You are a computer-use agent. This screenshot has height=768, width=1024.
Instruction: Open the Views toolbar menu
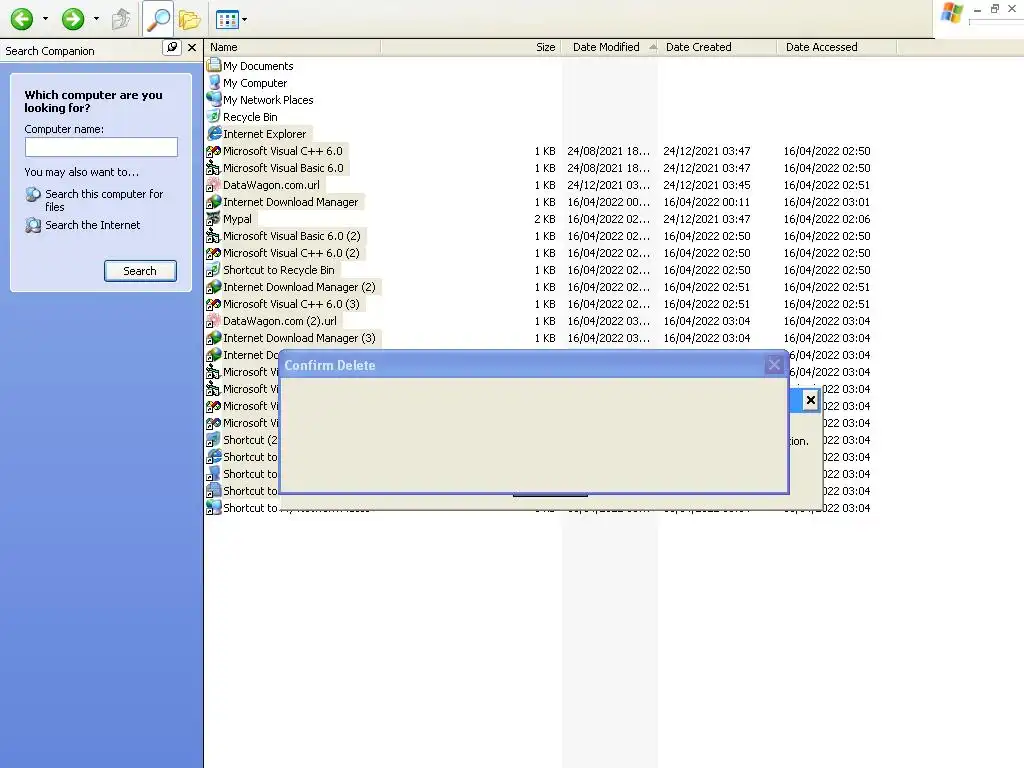(231, 20)
